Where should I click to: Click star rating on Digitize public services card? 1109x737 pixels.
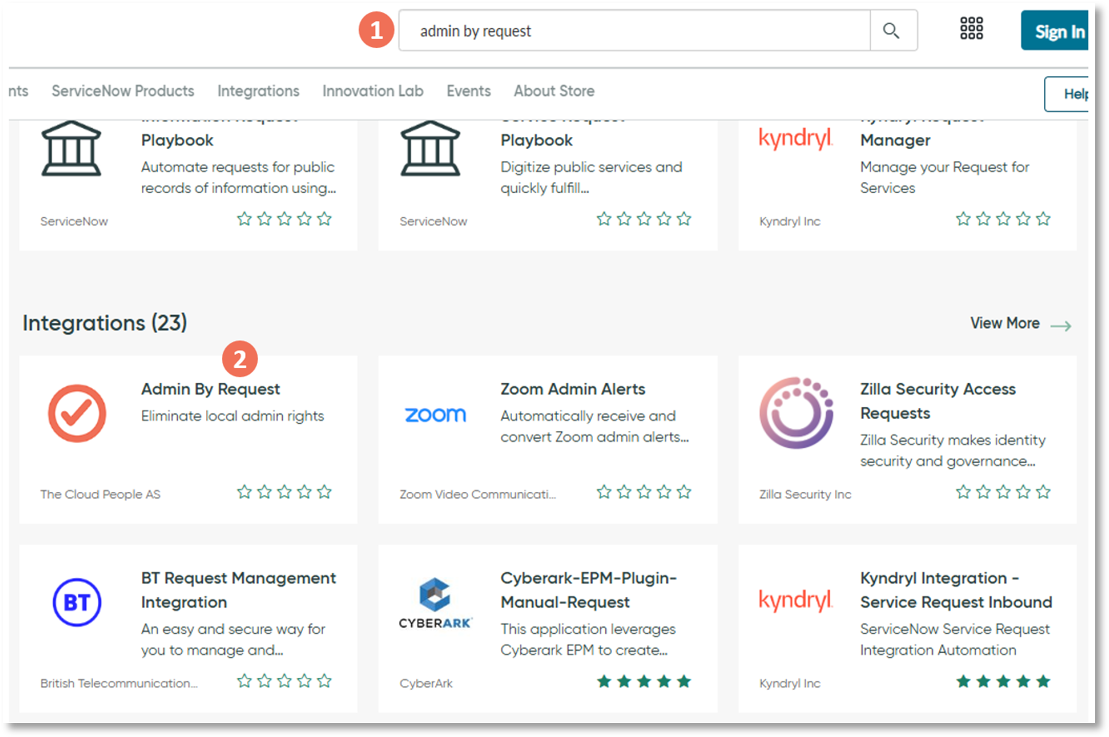pyautogui.click(x=644, y=219)
